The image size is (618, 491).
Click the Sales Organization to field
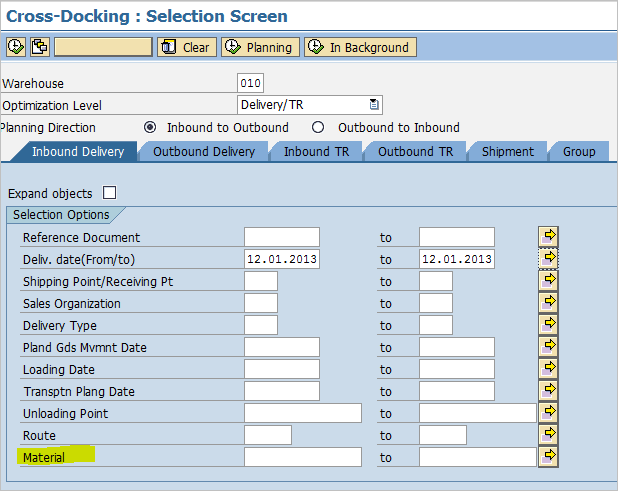tap(436, 303)
